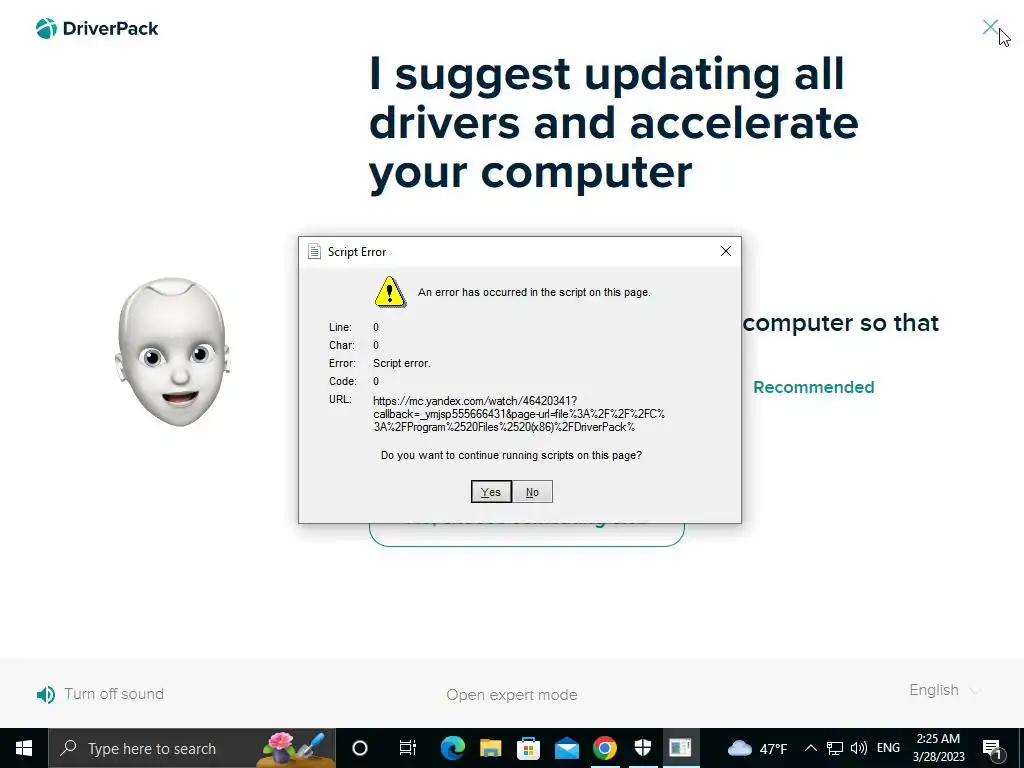
Task: Click the clock showing 2:25 AM
Action: point(938,748)
